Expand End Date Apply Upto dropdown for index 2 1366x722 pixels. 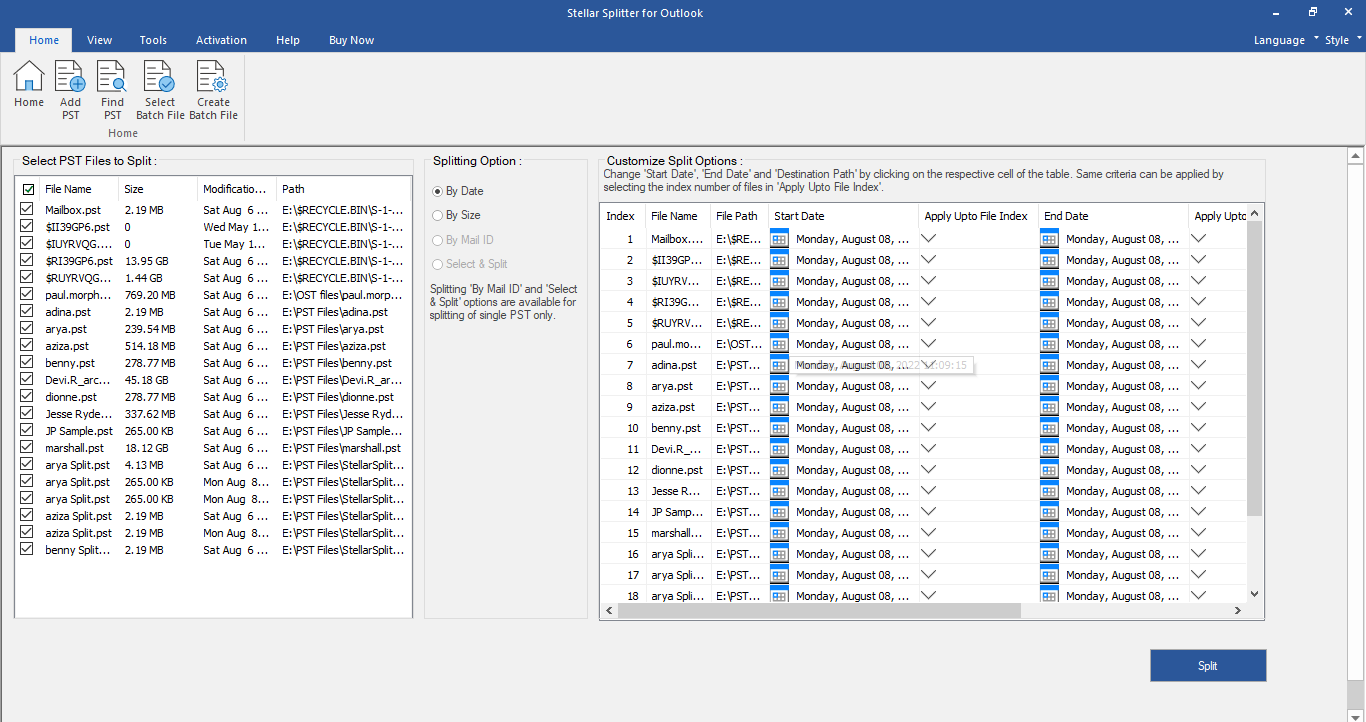click(1198, 260)
